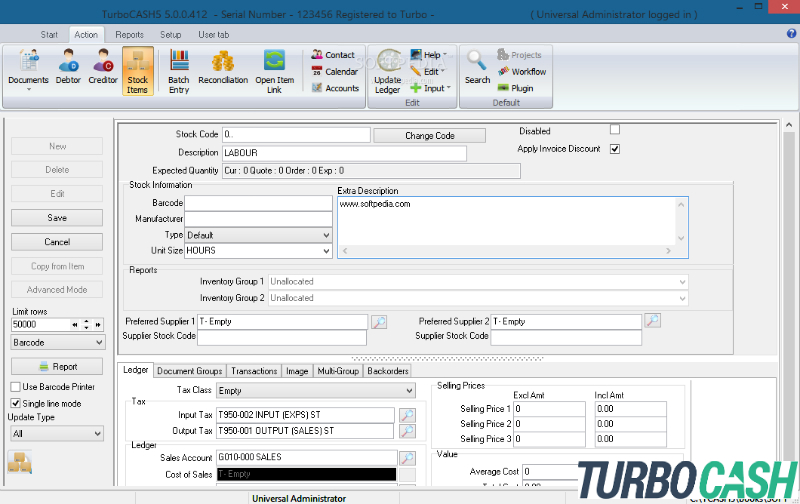Switch to the Start tab
Screen dimensions: 800x504
[x=49, y=35]
